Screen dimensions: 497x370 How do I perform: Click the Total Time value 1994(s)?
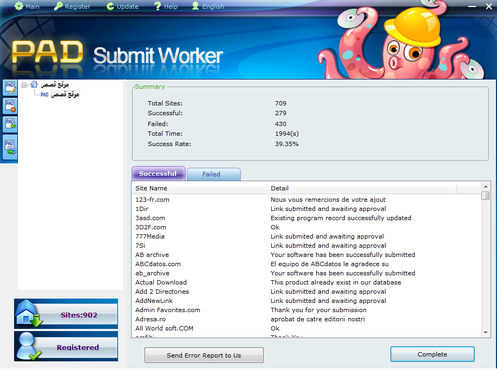(287, 134)
